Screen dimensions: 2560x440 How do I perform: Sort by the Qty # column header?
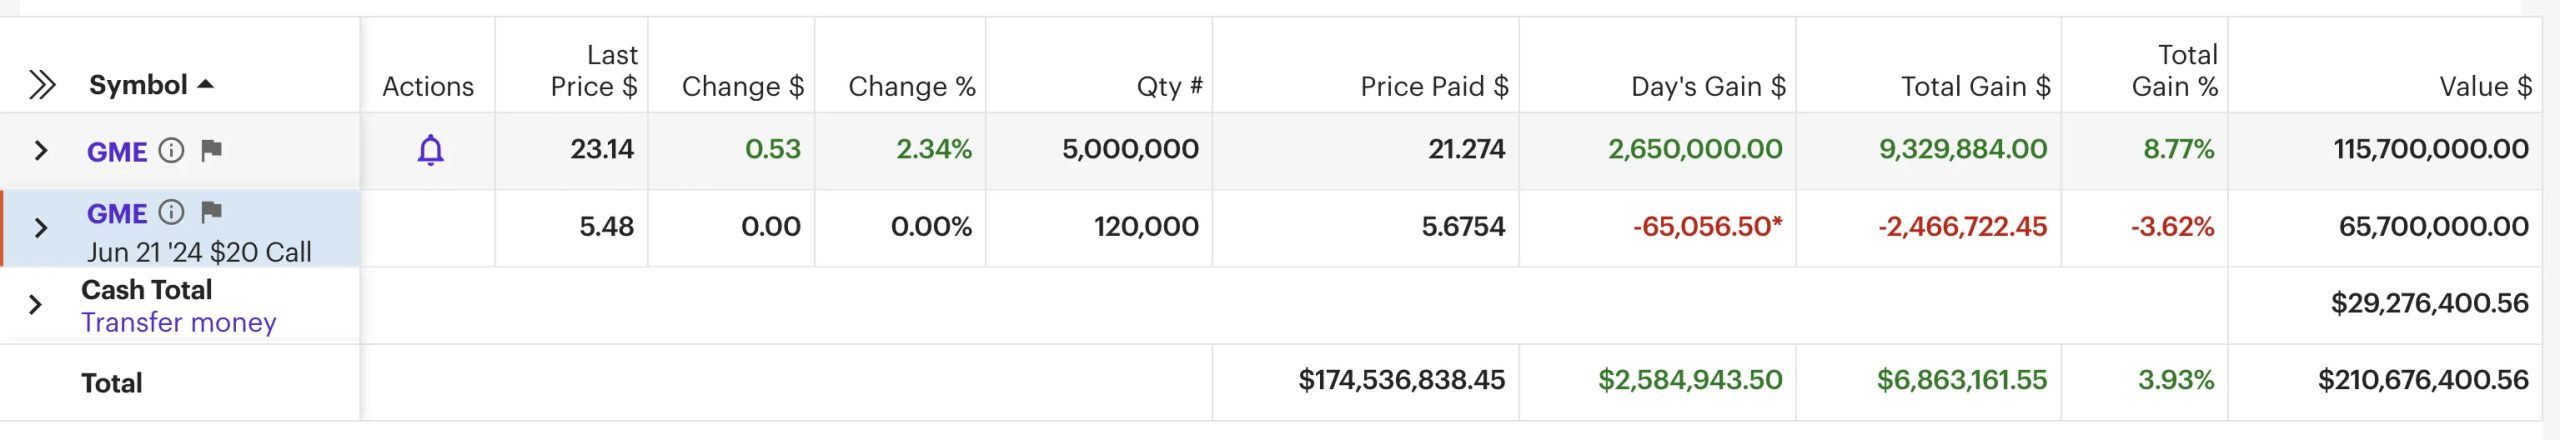click(1169, 87)
